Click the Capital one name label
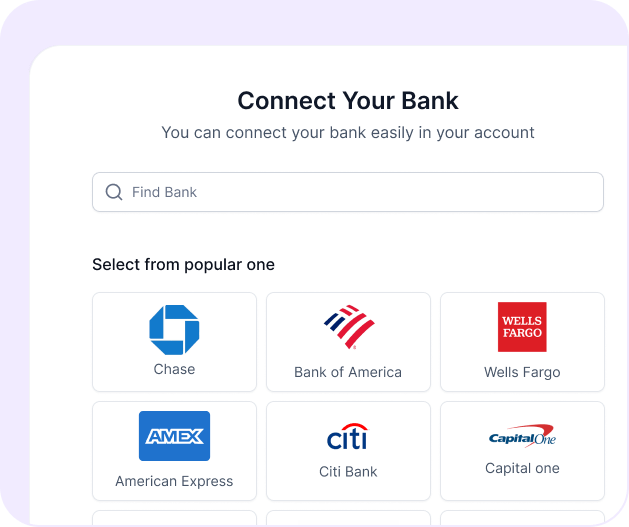The image size is (629, 527). tap(522, 468)
